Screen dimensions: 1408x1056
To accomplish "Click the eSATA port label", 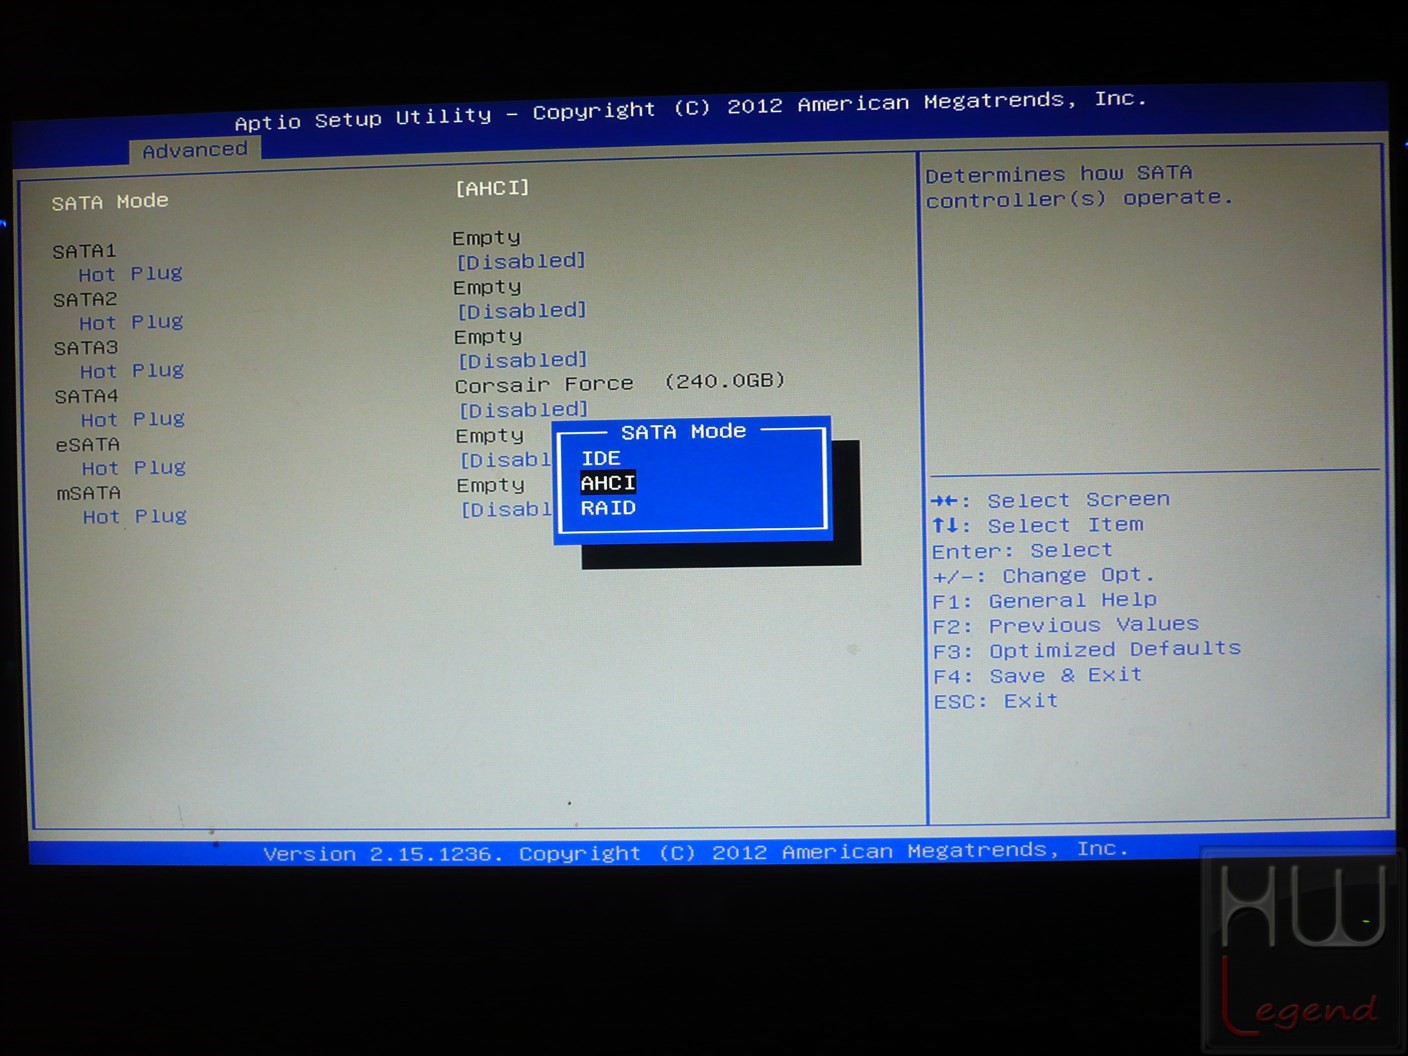I will tap(88, 445).
